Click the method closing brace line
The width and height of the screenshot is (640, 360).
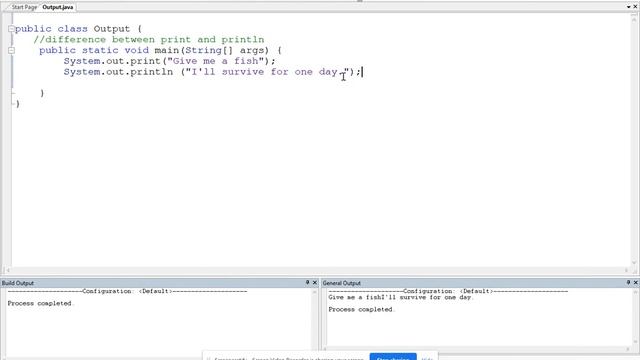pos(42,93)
